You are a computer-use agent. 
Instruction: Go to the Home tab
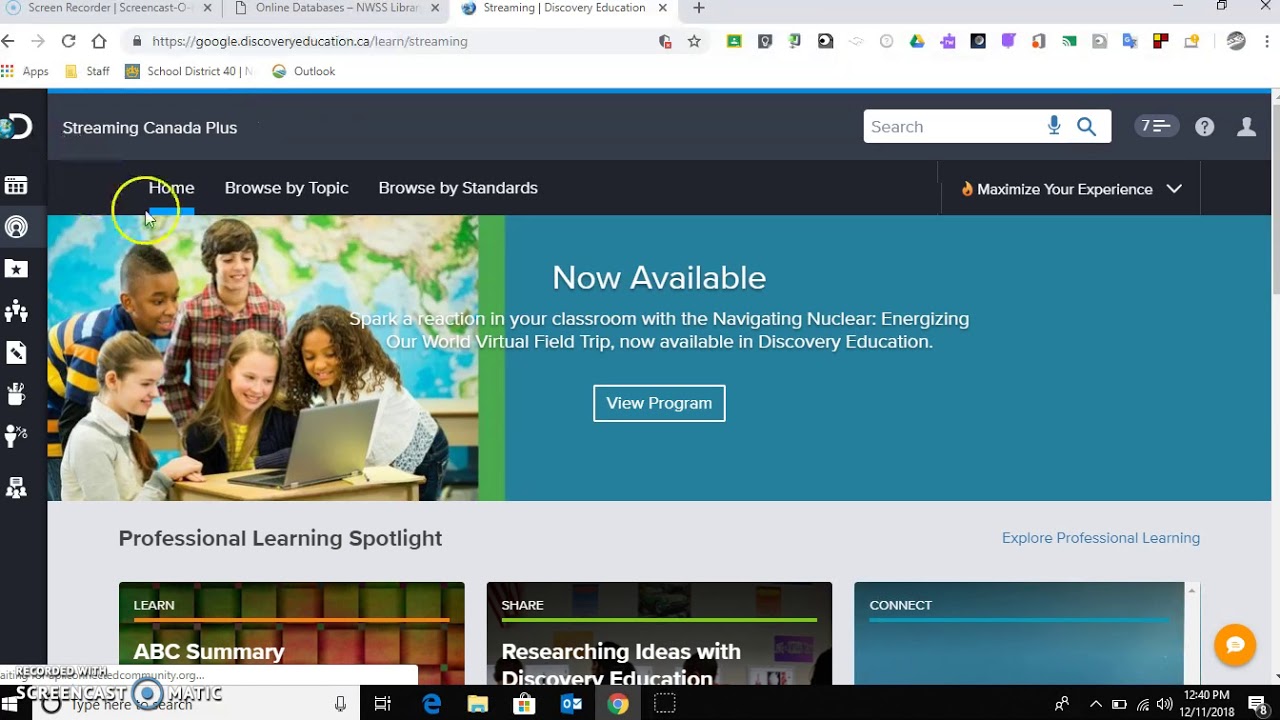pyautogui.click(x=171, y=188)
